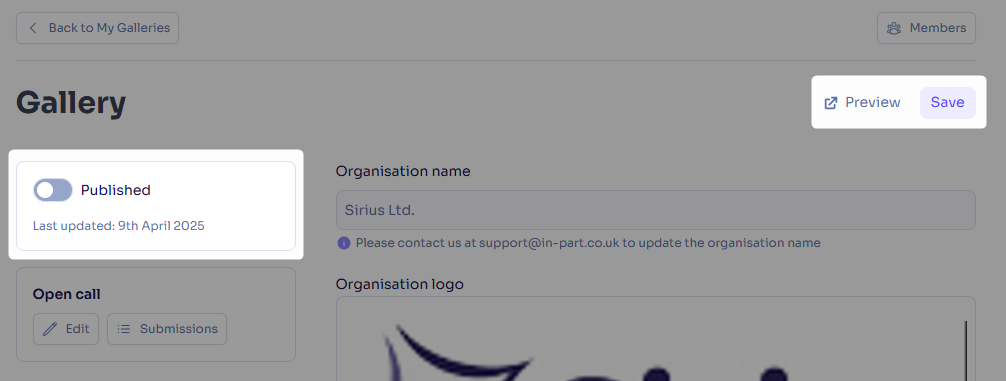
Task: Open the gallery Preview link
Action: 862,103
